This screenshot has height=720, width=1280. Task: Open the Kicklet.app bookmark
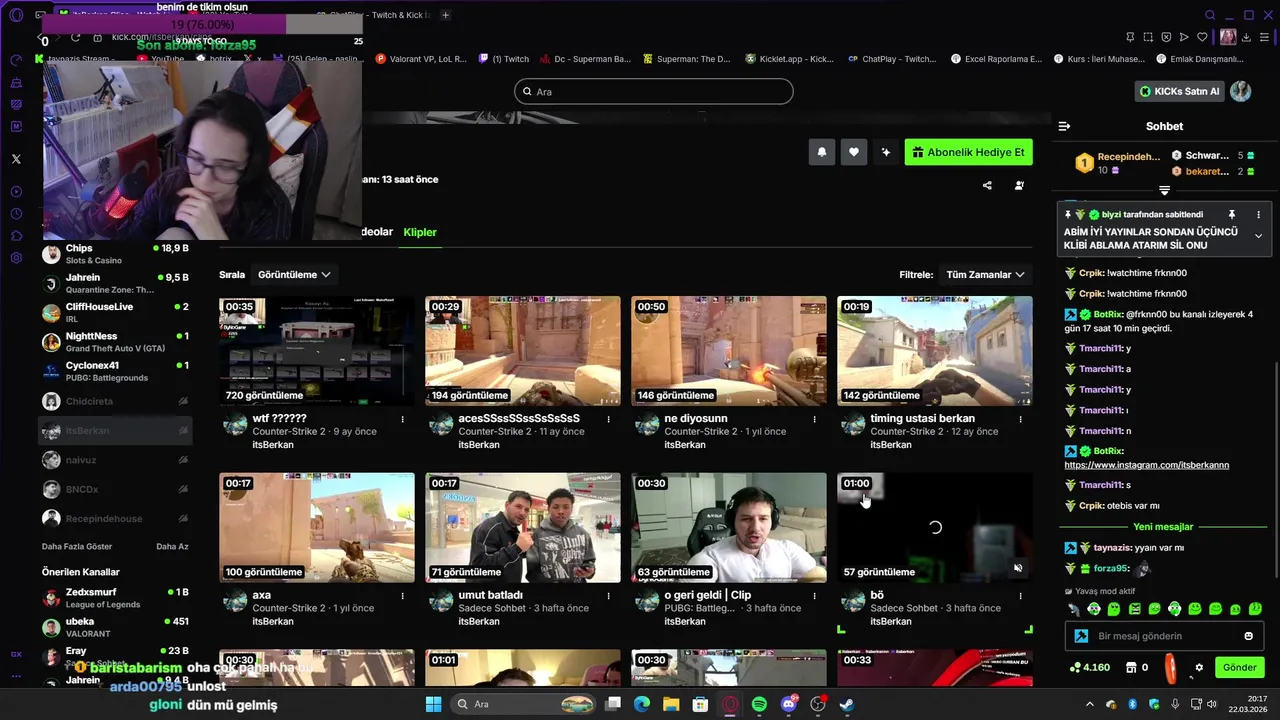tap(788, 59)
